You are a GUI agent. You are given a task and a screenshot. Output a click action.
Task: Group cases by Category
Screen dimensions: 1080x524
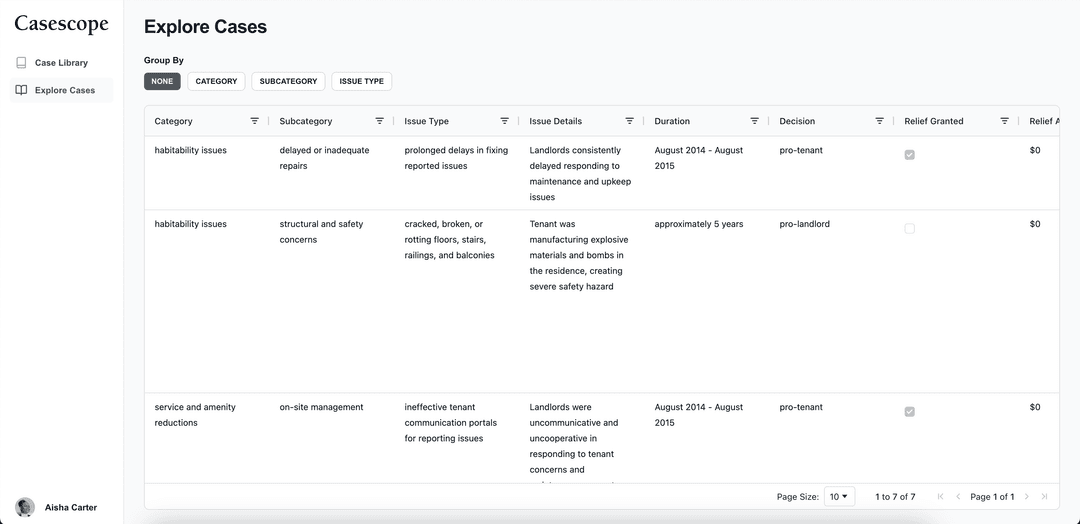[x=216, y=81]
